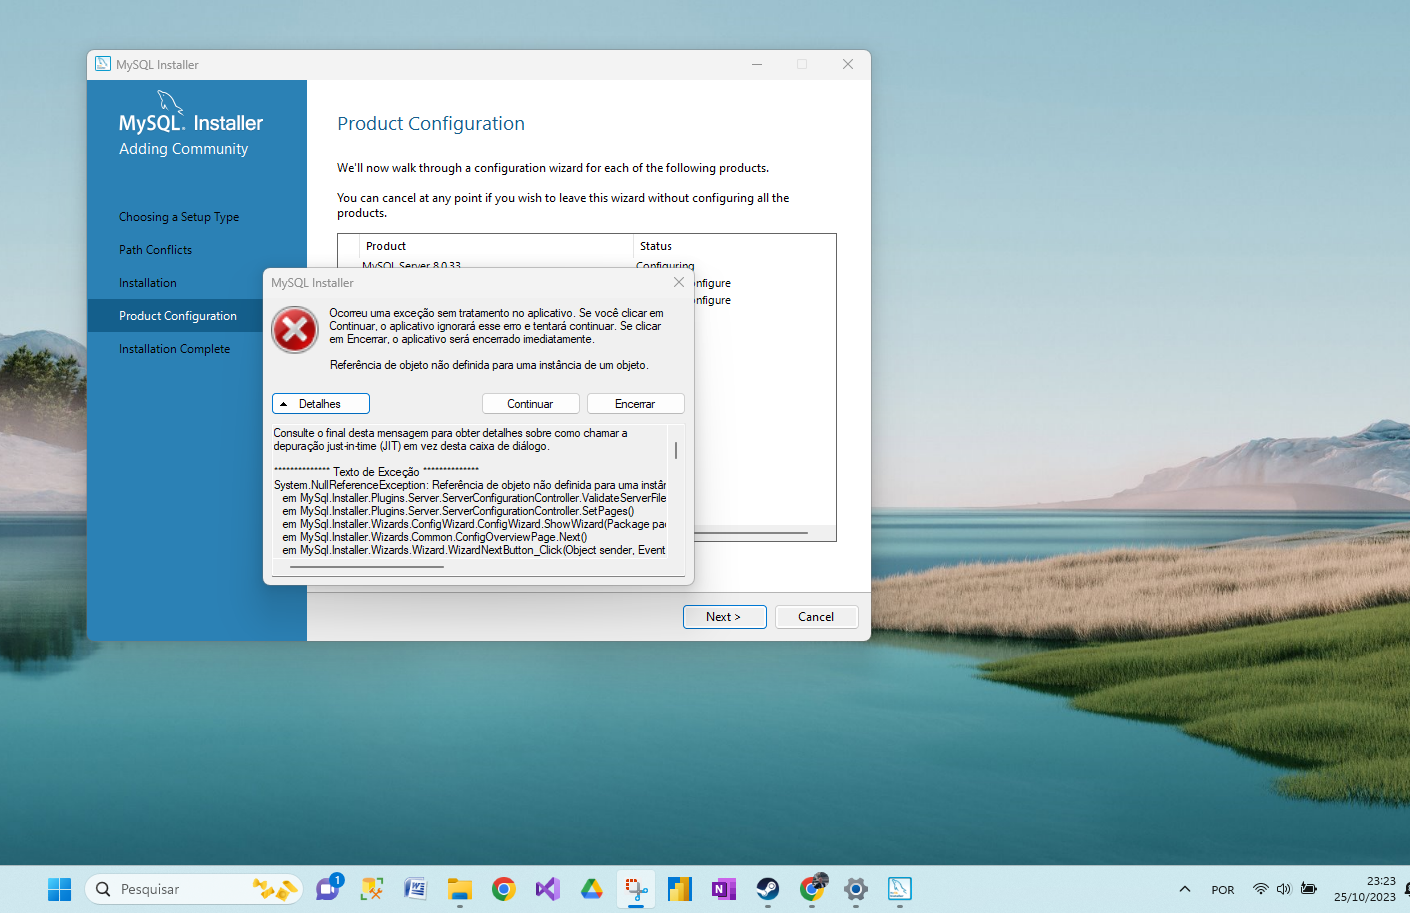Open Teams chat from the taskbar

tap(328, 889)
